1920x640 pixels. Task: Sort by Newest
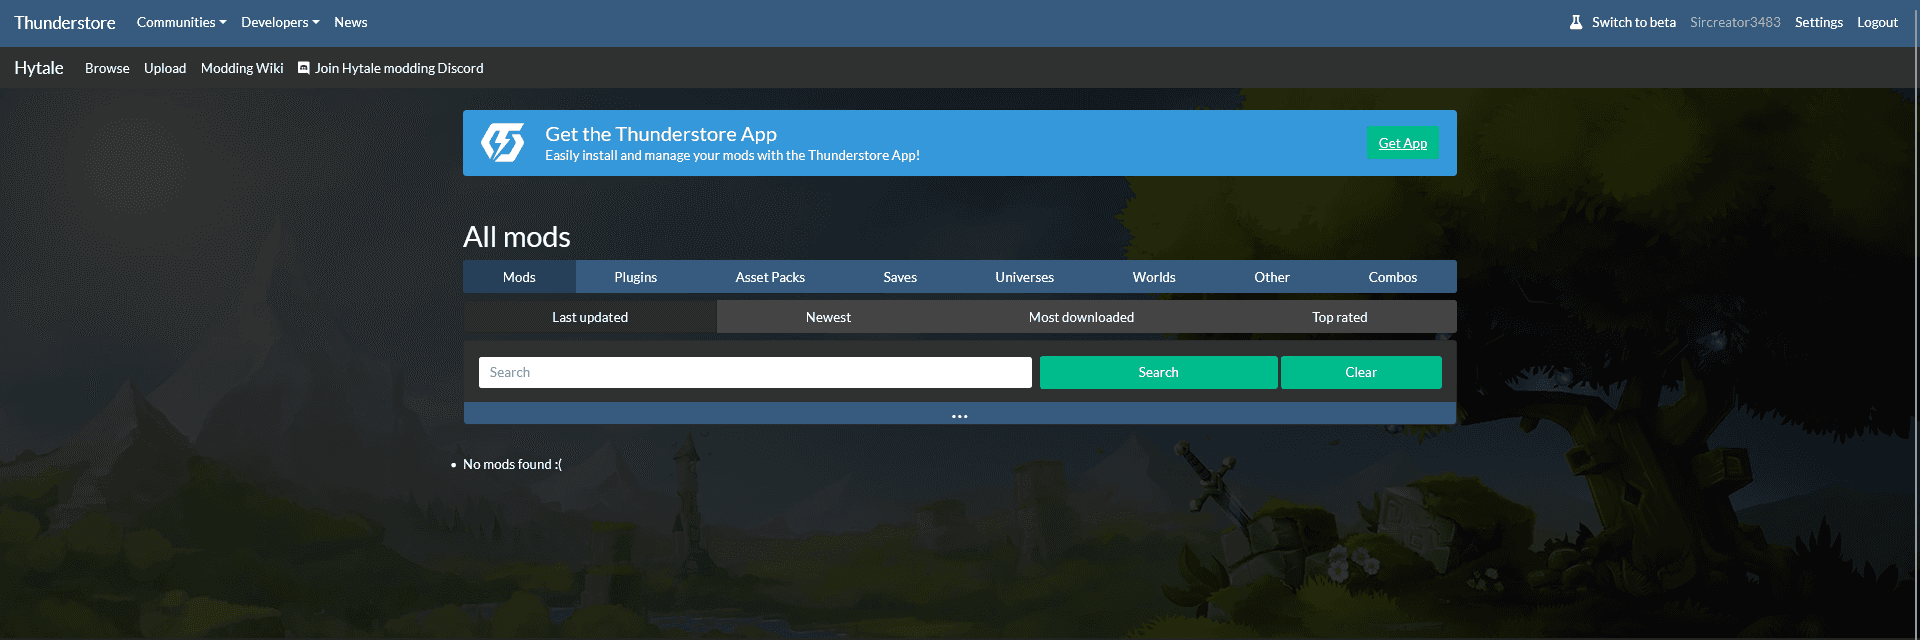pyautogui.click(x=828, y=317)
